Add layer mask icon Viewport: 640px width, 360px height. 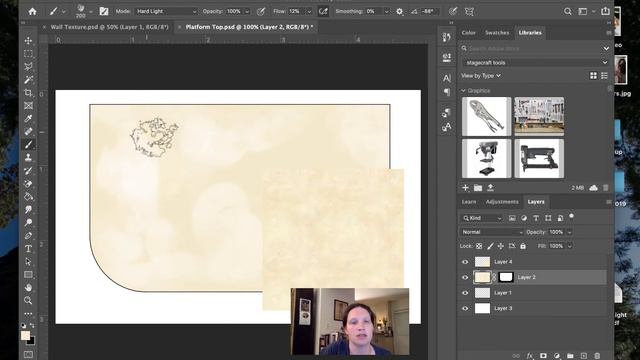(543, 356)
